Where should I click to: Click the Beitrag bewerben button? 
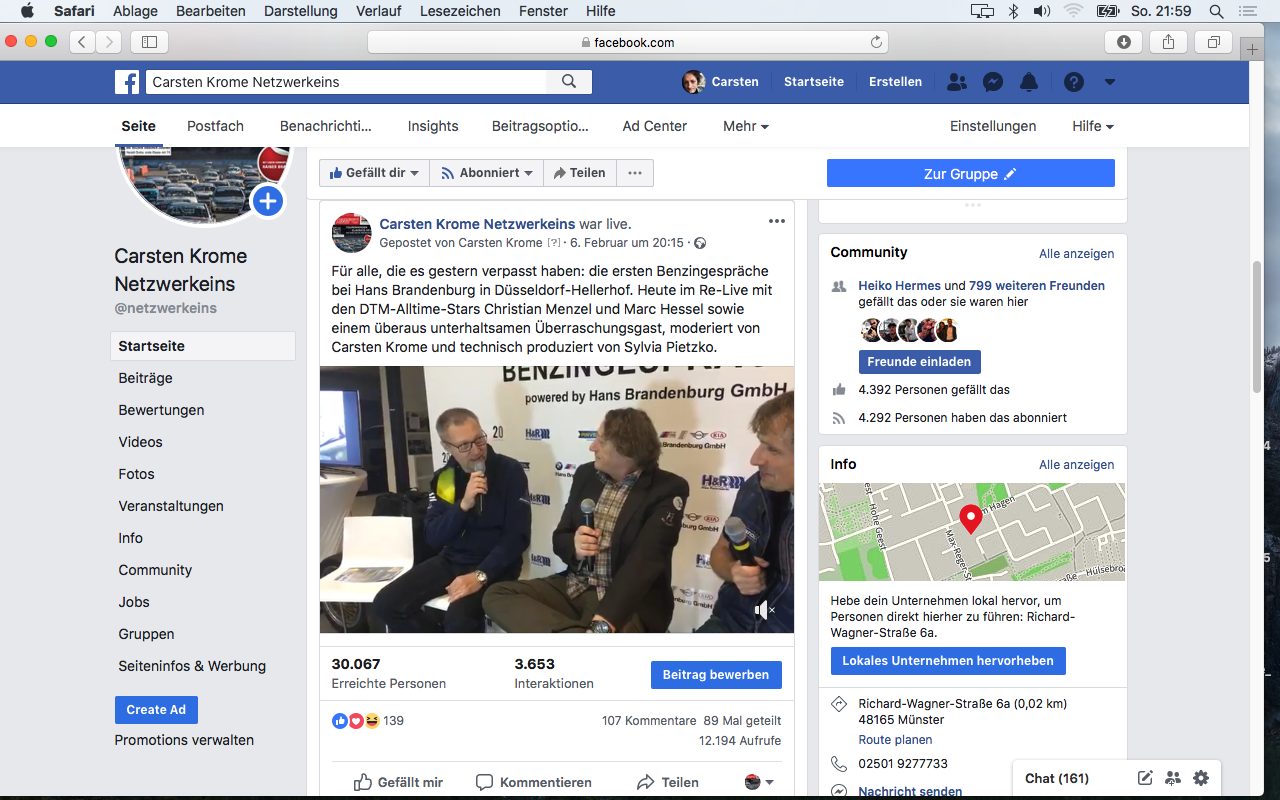click(716, 675)
